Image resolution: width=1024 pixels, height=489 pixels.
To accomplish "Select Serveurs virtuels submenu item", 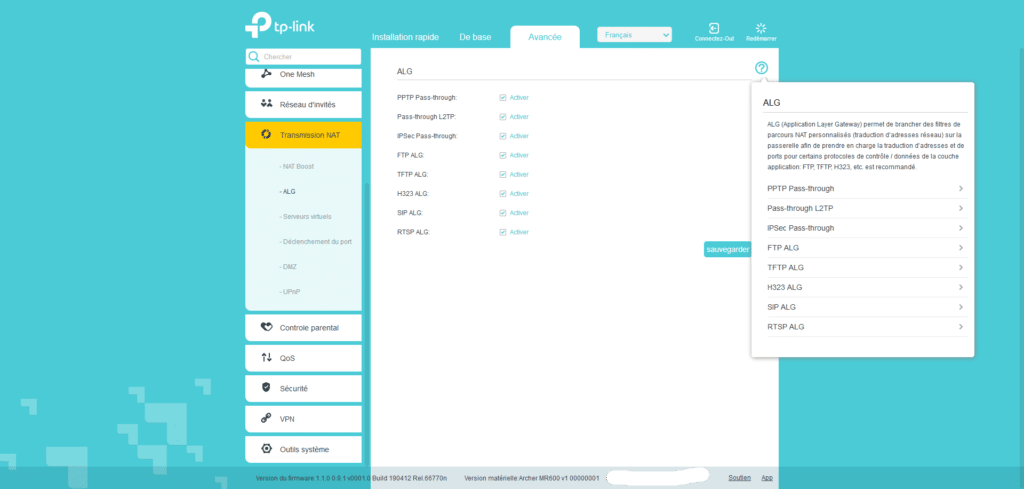I will (x=307, y=216).
